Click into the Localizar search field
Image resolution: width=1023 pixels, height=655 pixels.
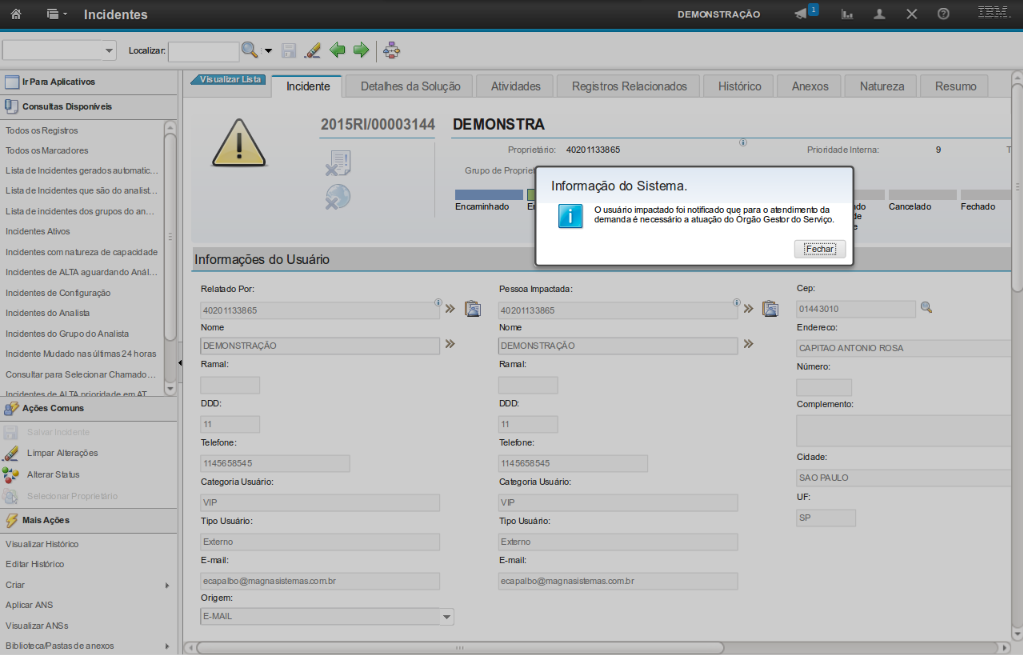[203, 50]
